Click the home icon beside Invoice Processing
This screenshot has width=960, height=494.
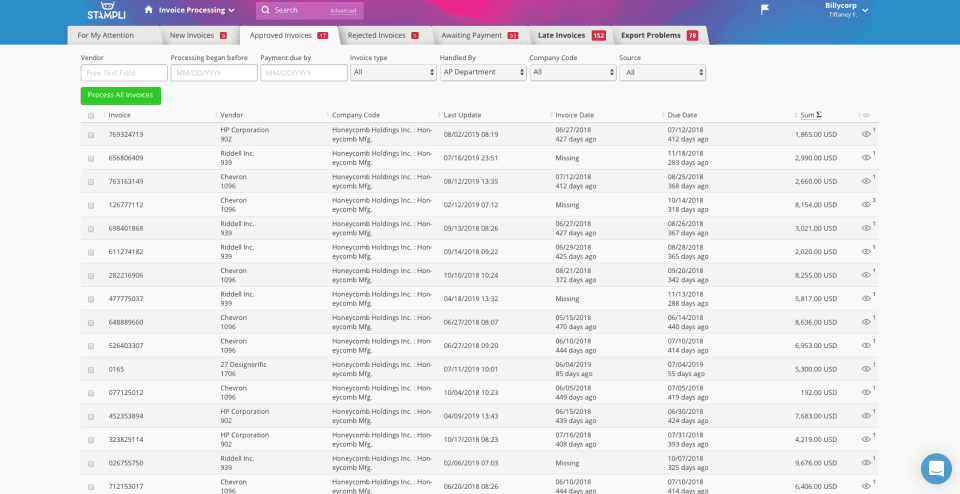pos(149,10)
